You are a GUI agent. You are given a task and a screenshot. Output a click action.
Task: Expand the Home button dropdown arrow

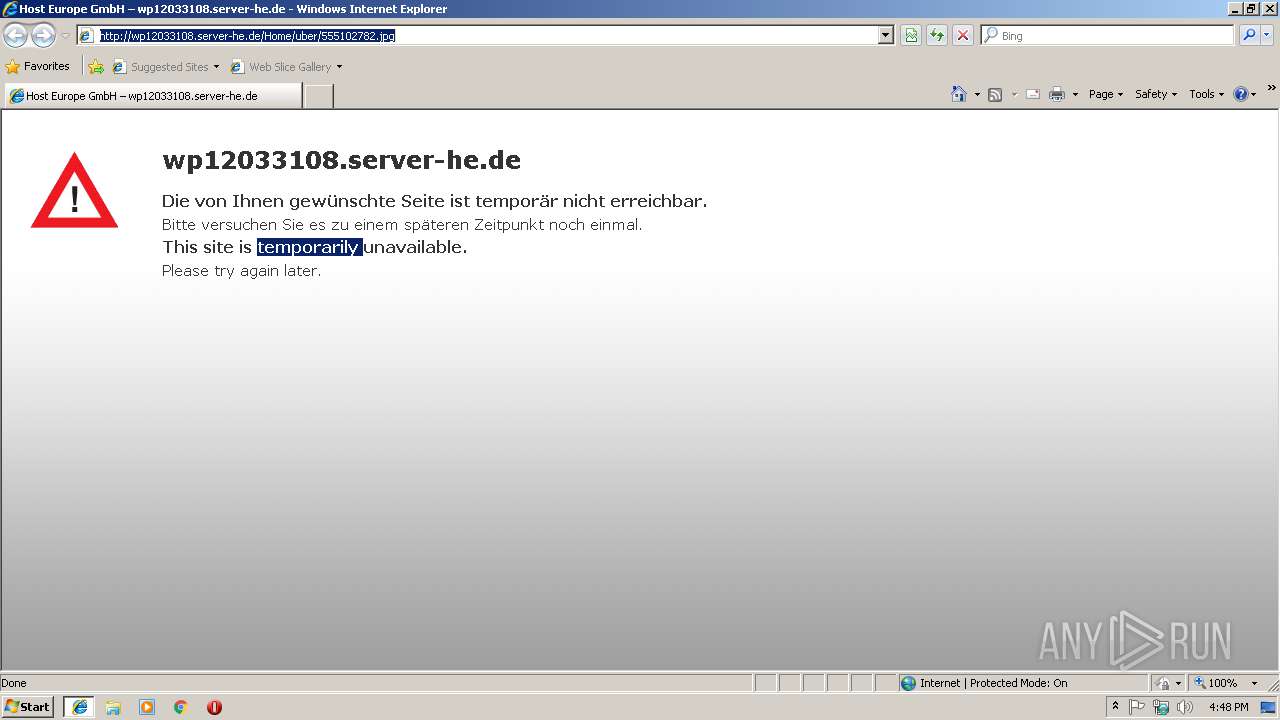tap(977, 94)
